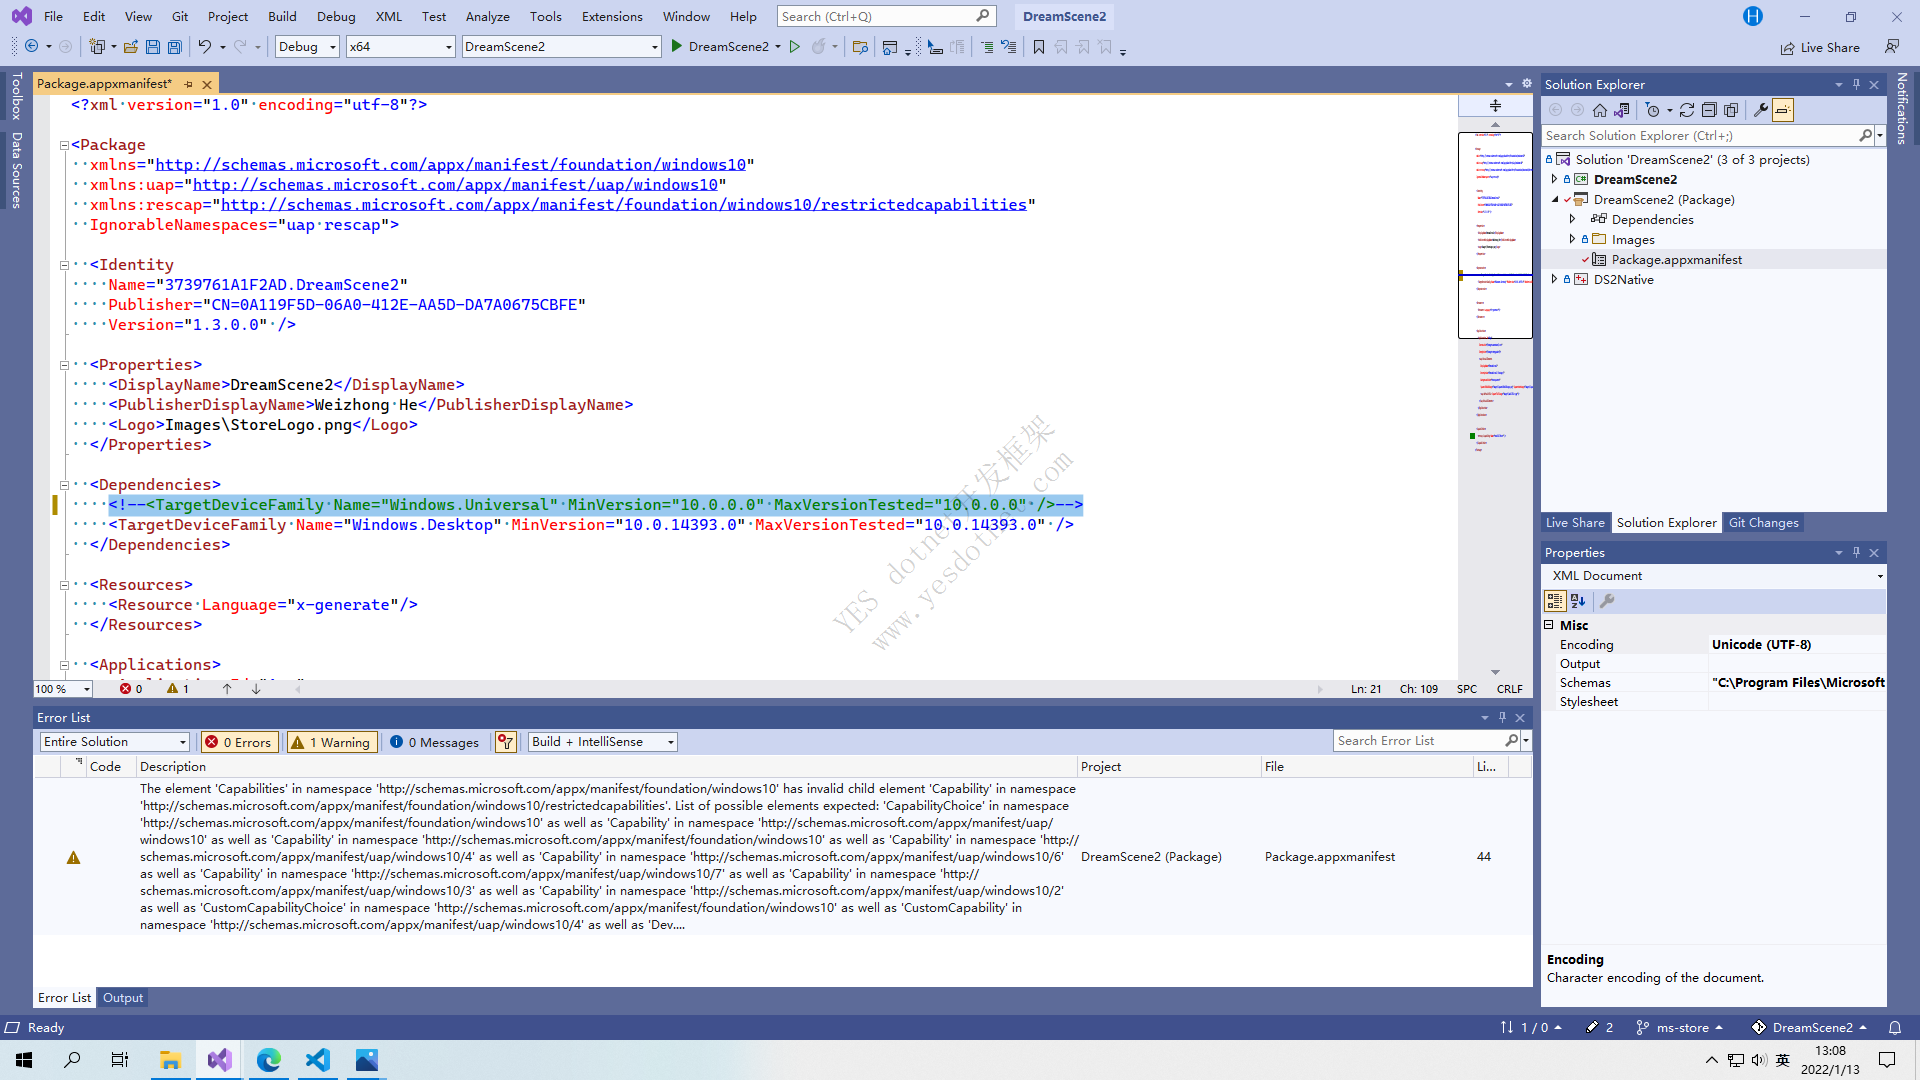Select Package.appxmanifest in Solution Explorer

1676,260
